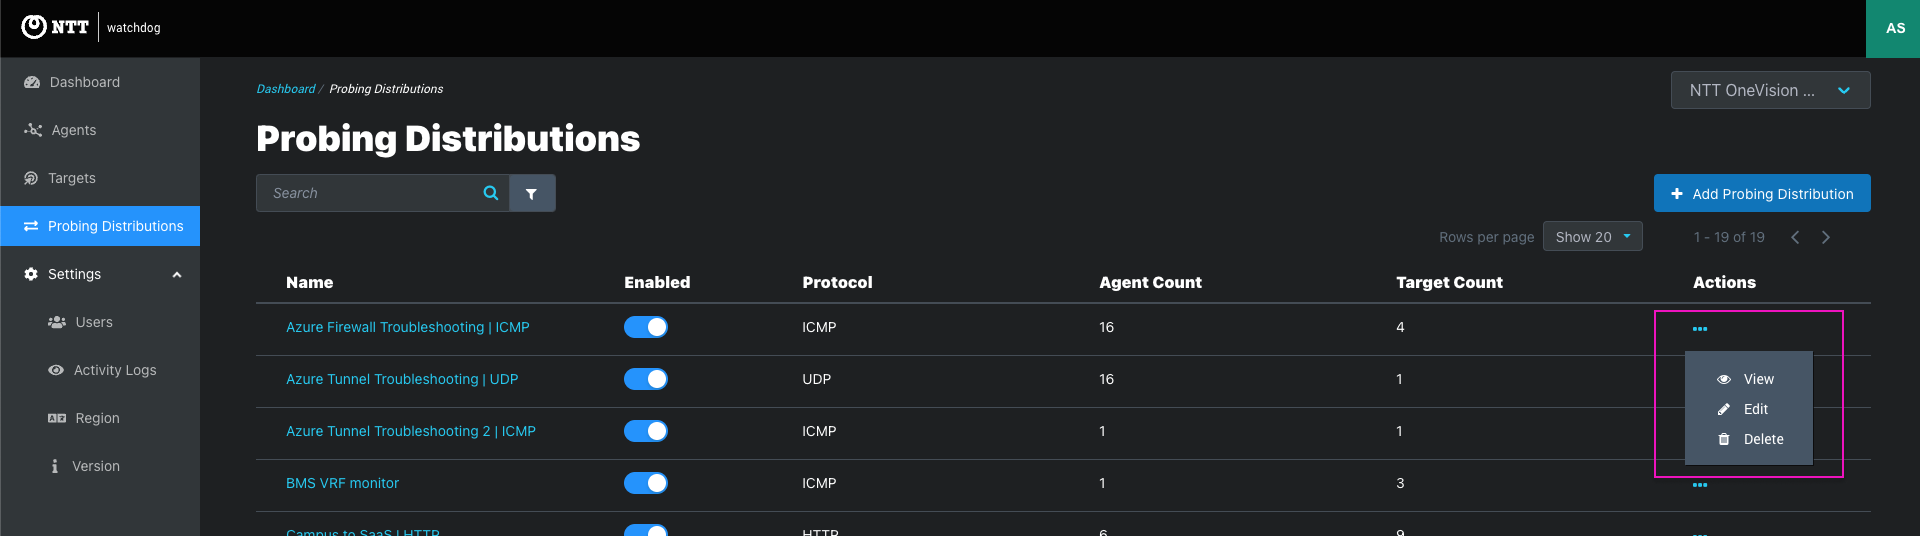Open the AS user avatar
The image size is (1920, 536).
[1893, 28]
